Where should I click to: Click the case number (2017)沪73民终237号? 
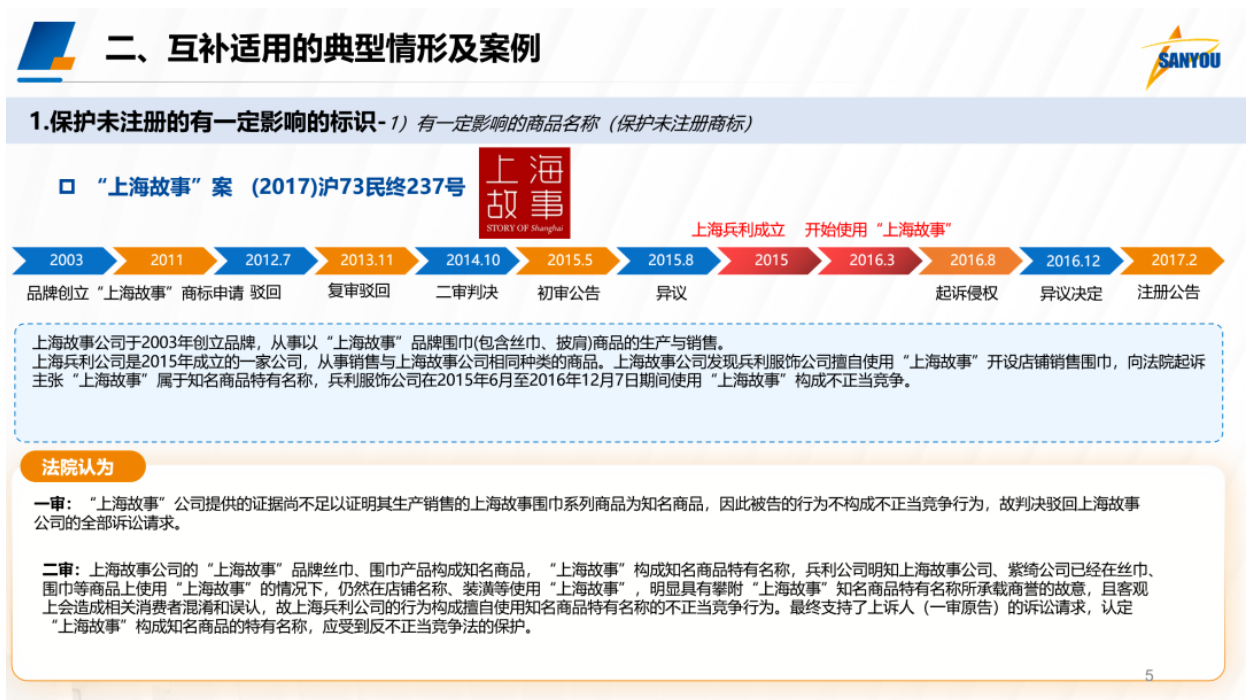pyautogui.click(x=358, y=187)
